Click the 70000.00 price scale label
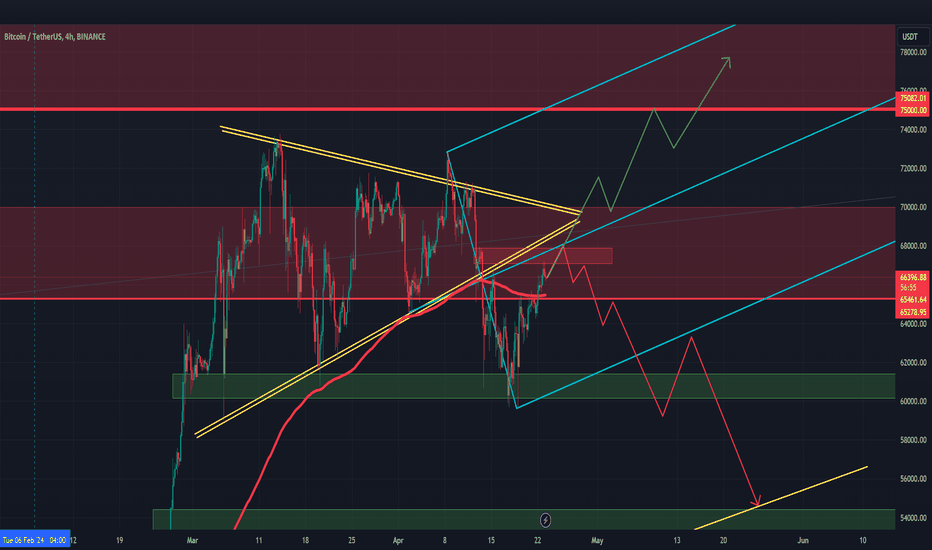The height and width of the screenshot is (550, 932). coord(912,208)
